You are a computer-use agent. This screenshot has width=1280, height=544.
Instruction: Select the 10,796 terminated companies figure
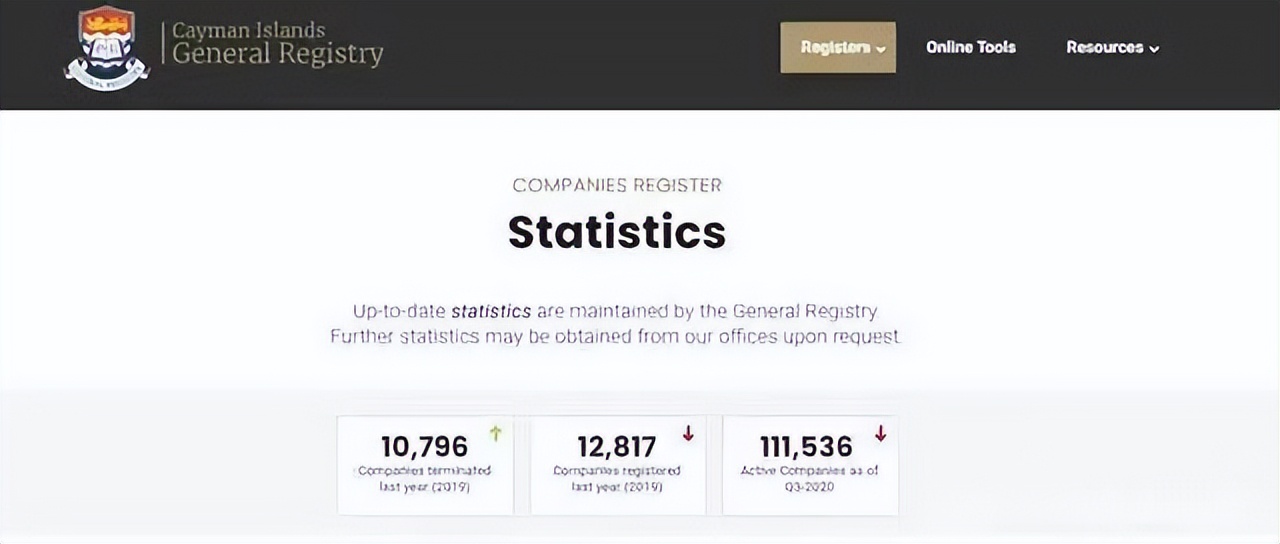(424, 446)
